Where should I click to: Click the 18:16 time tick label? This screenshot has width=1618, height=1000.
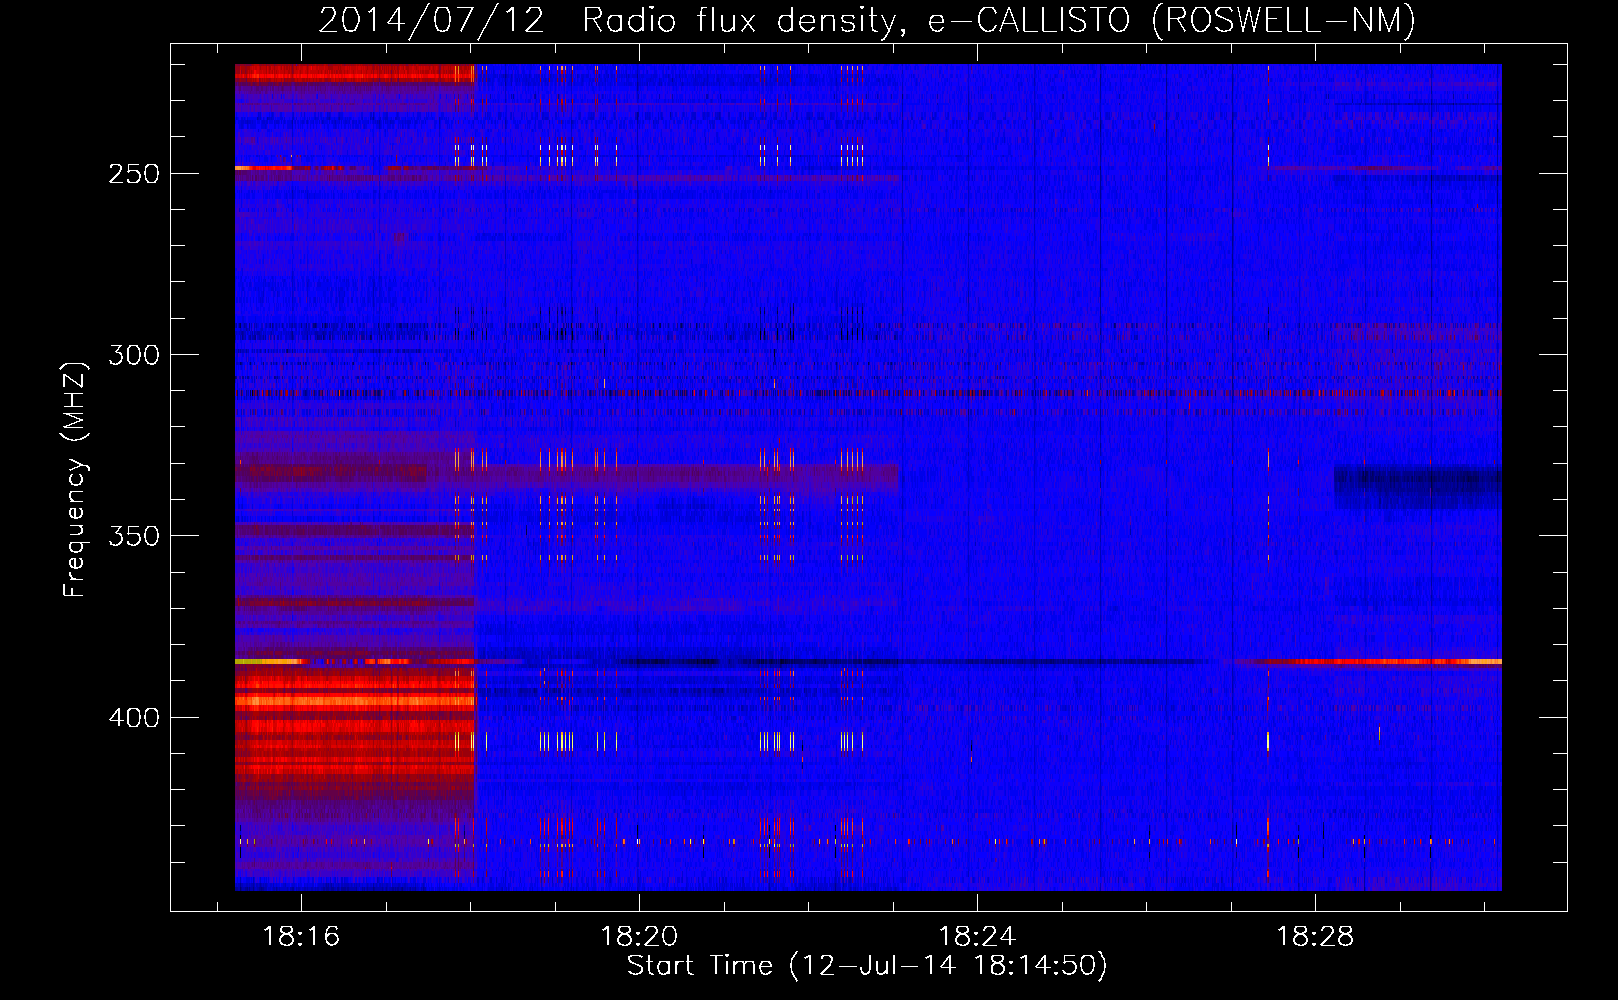[x=301, y=937]
